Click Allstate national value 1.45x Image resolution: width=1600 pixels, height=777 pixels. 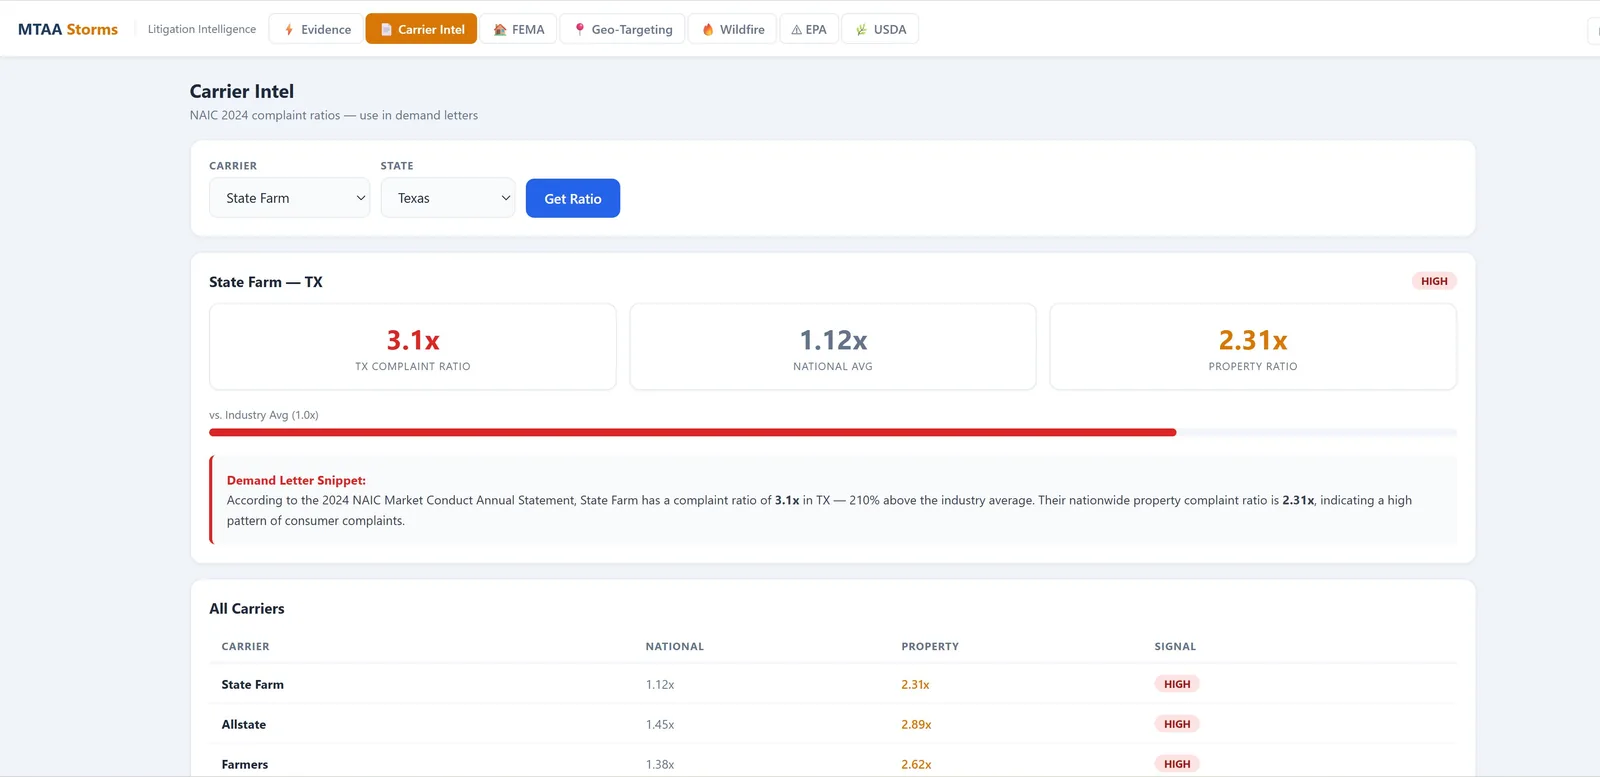tap(660, 724)
